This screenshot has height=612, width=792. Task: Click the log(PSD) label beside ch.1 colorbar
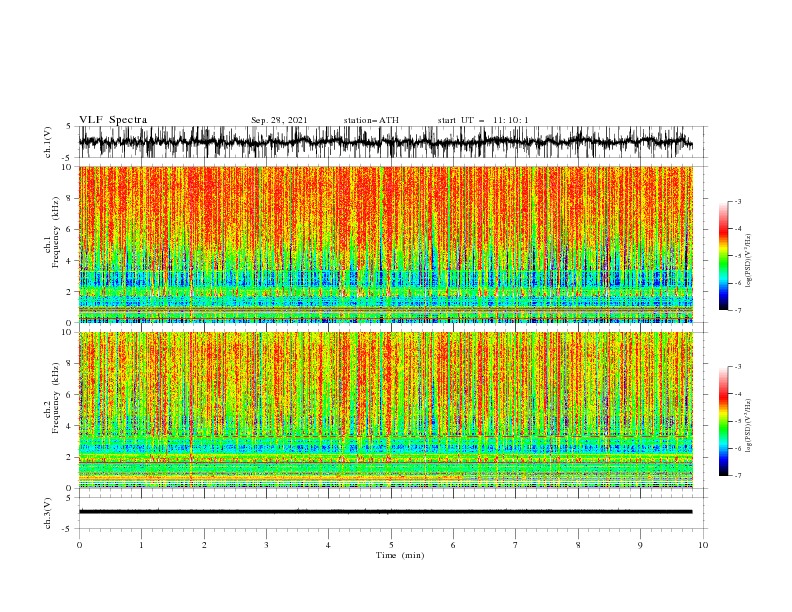748,261
